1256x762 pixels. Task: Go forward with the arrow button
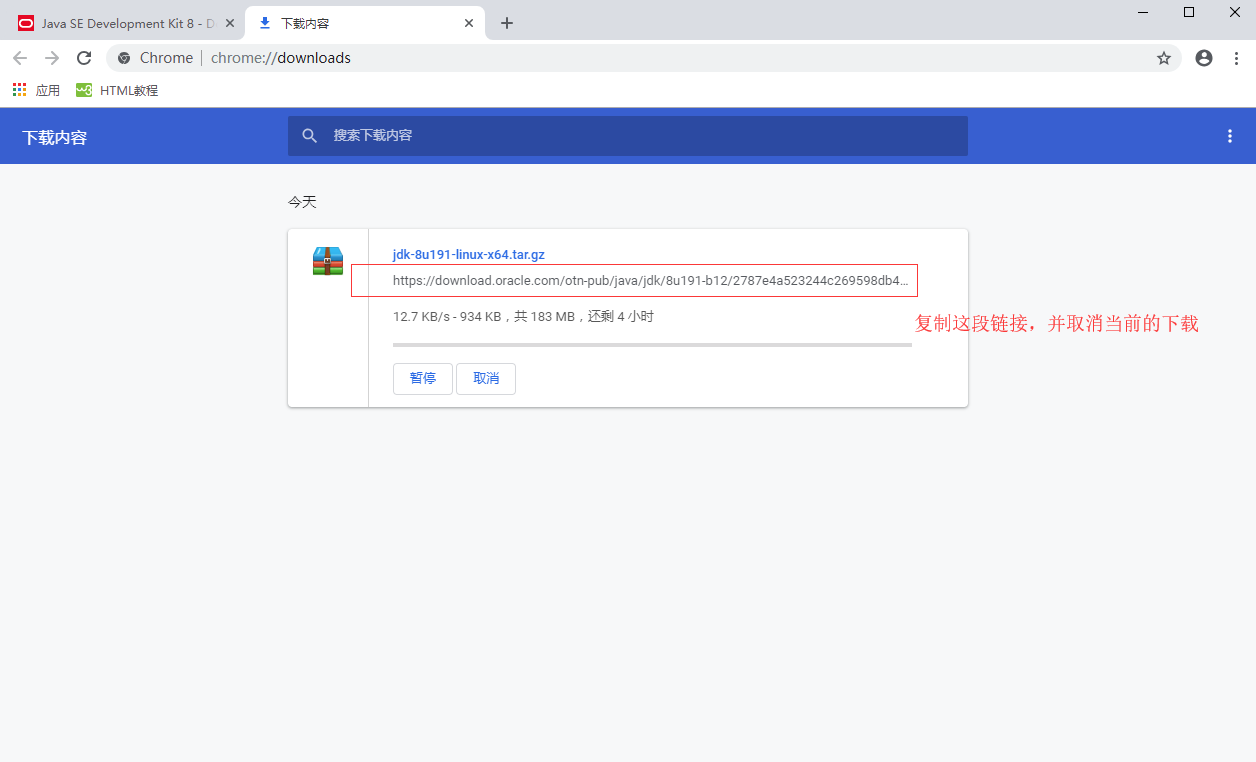[x=52, y=58]
